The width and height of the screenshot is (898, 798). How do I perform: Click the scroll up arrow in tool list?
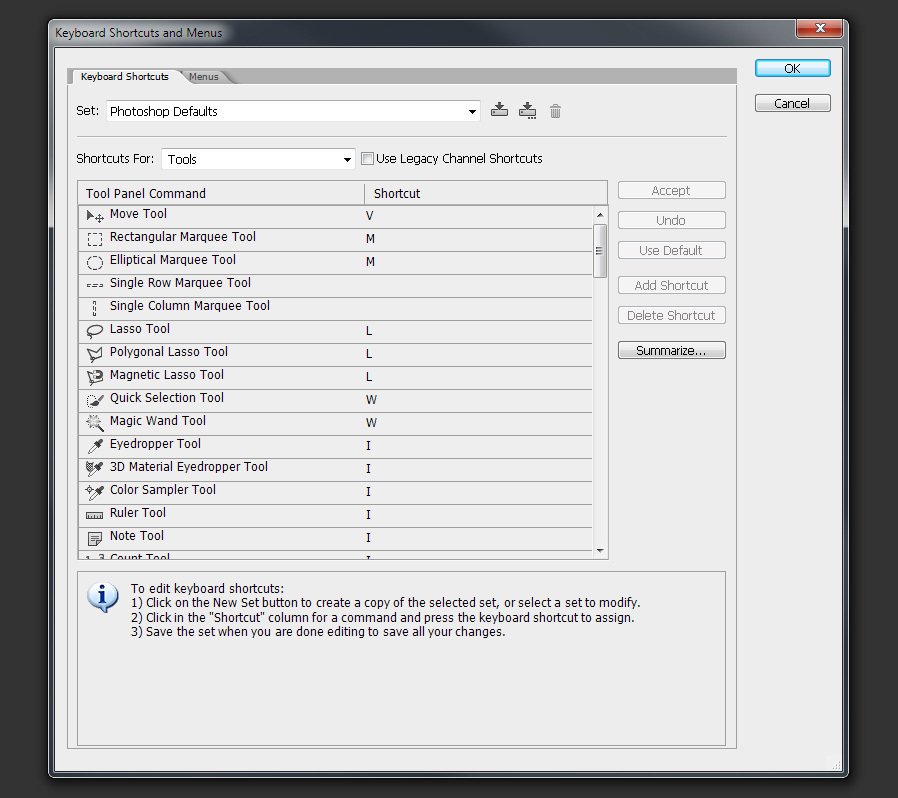600,215
